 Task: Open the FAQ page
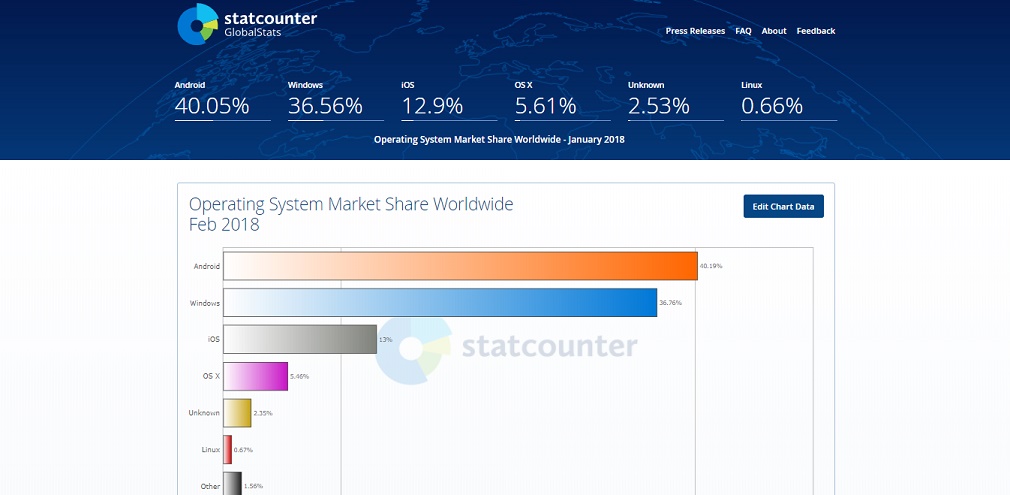coord(743,31)
